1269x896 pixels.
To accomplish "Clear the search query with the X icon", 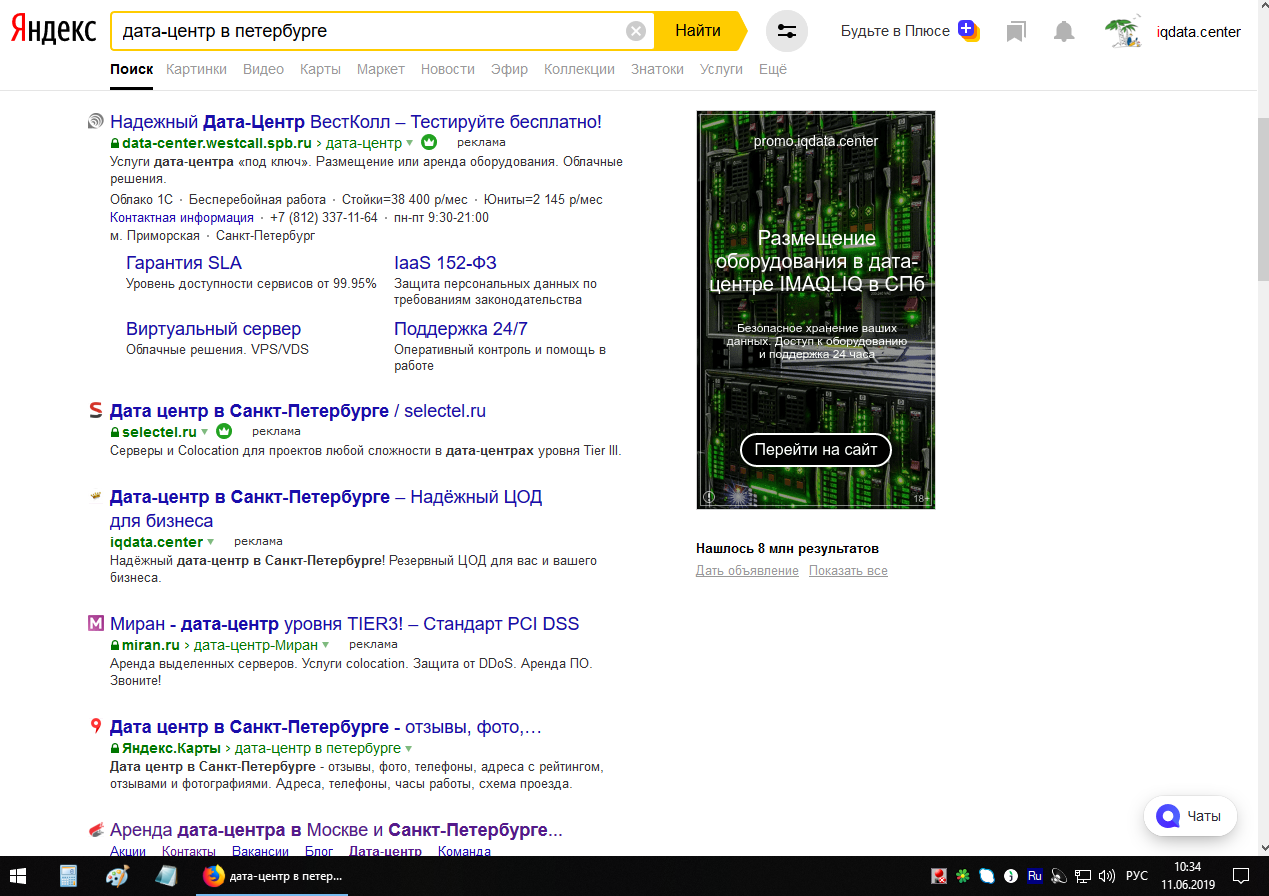I will pos(636,31).
